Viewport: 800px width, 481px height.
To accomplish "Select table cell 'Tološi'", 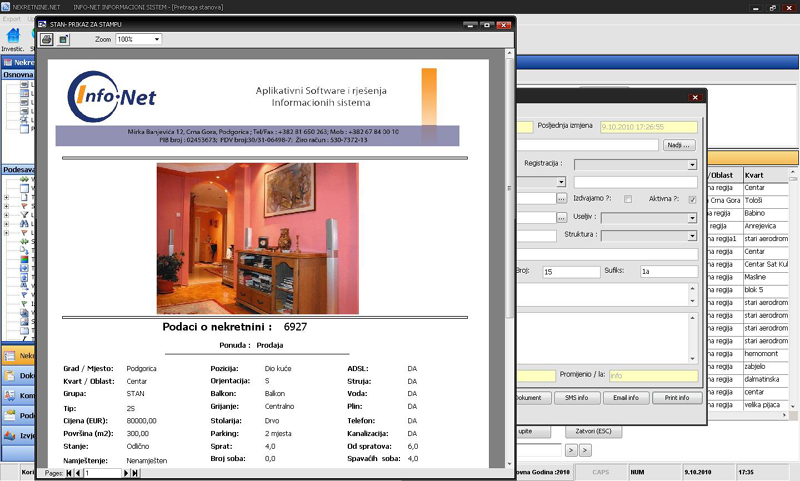I will click(x=766, y=200).
